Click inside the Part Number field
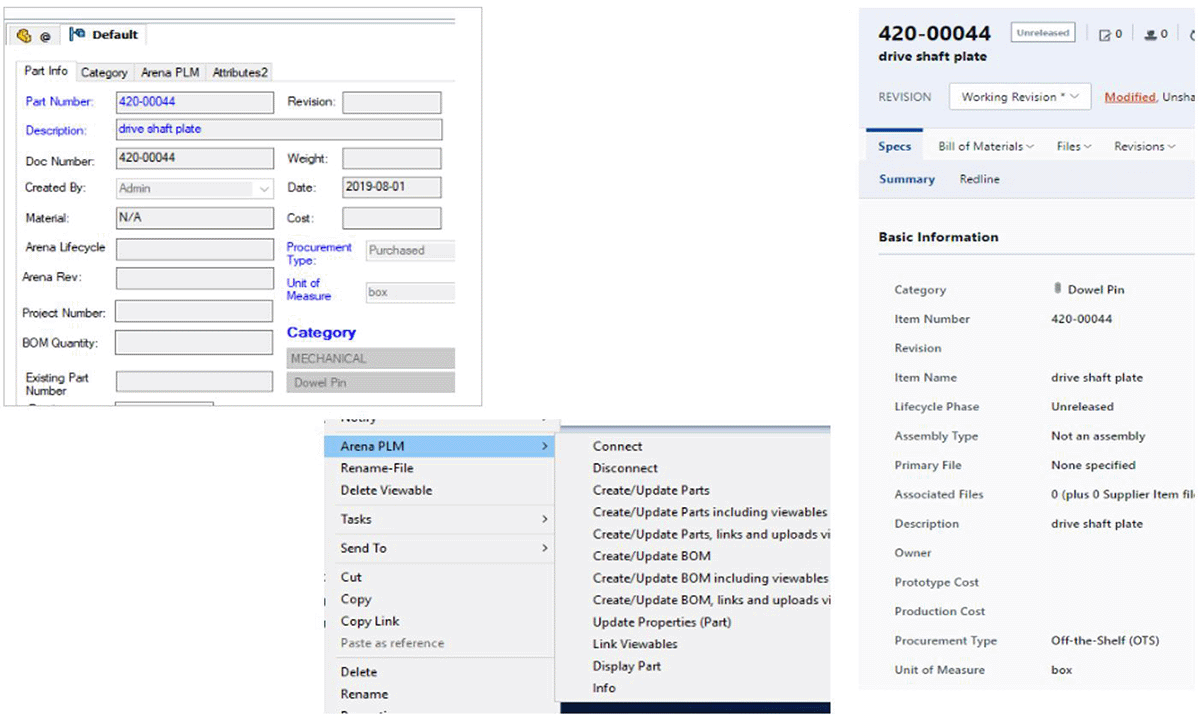 [194, 101]
